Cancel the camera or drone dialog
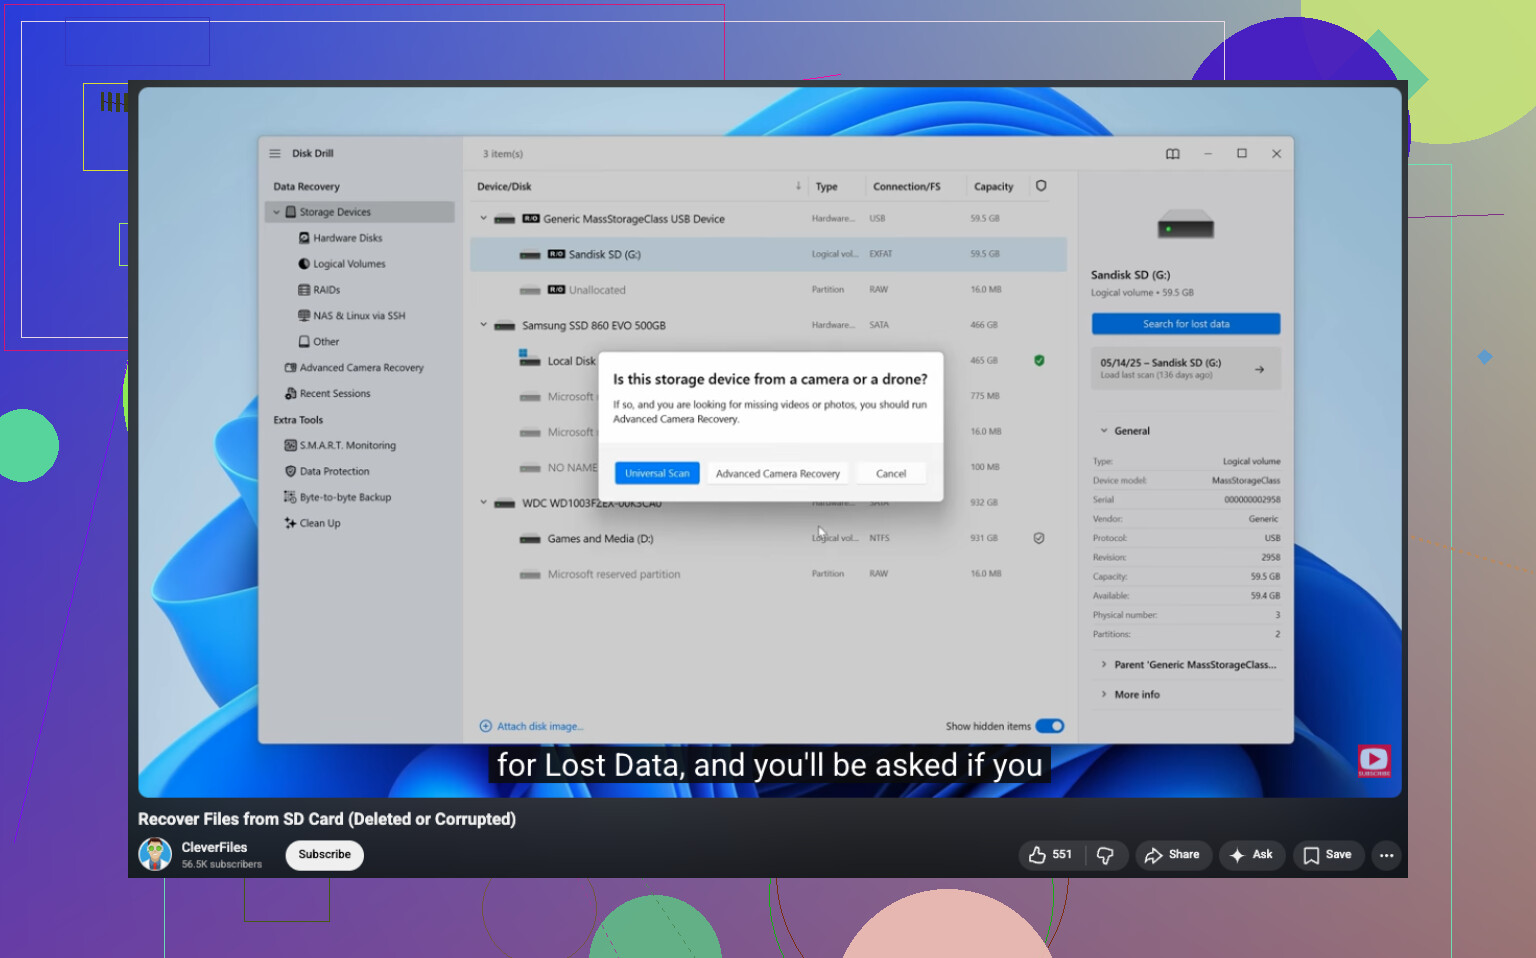The image size is (1536, 958). (891, 473)
